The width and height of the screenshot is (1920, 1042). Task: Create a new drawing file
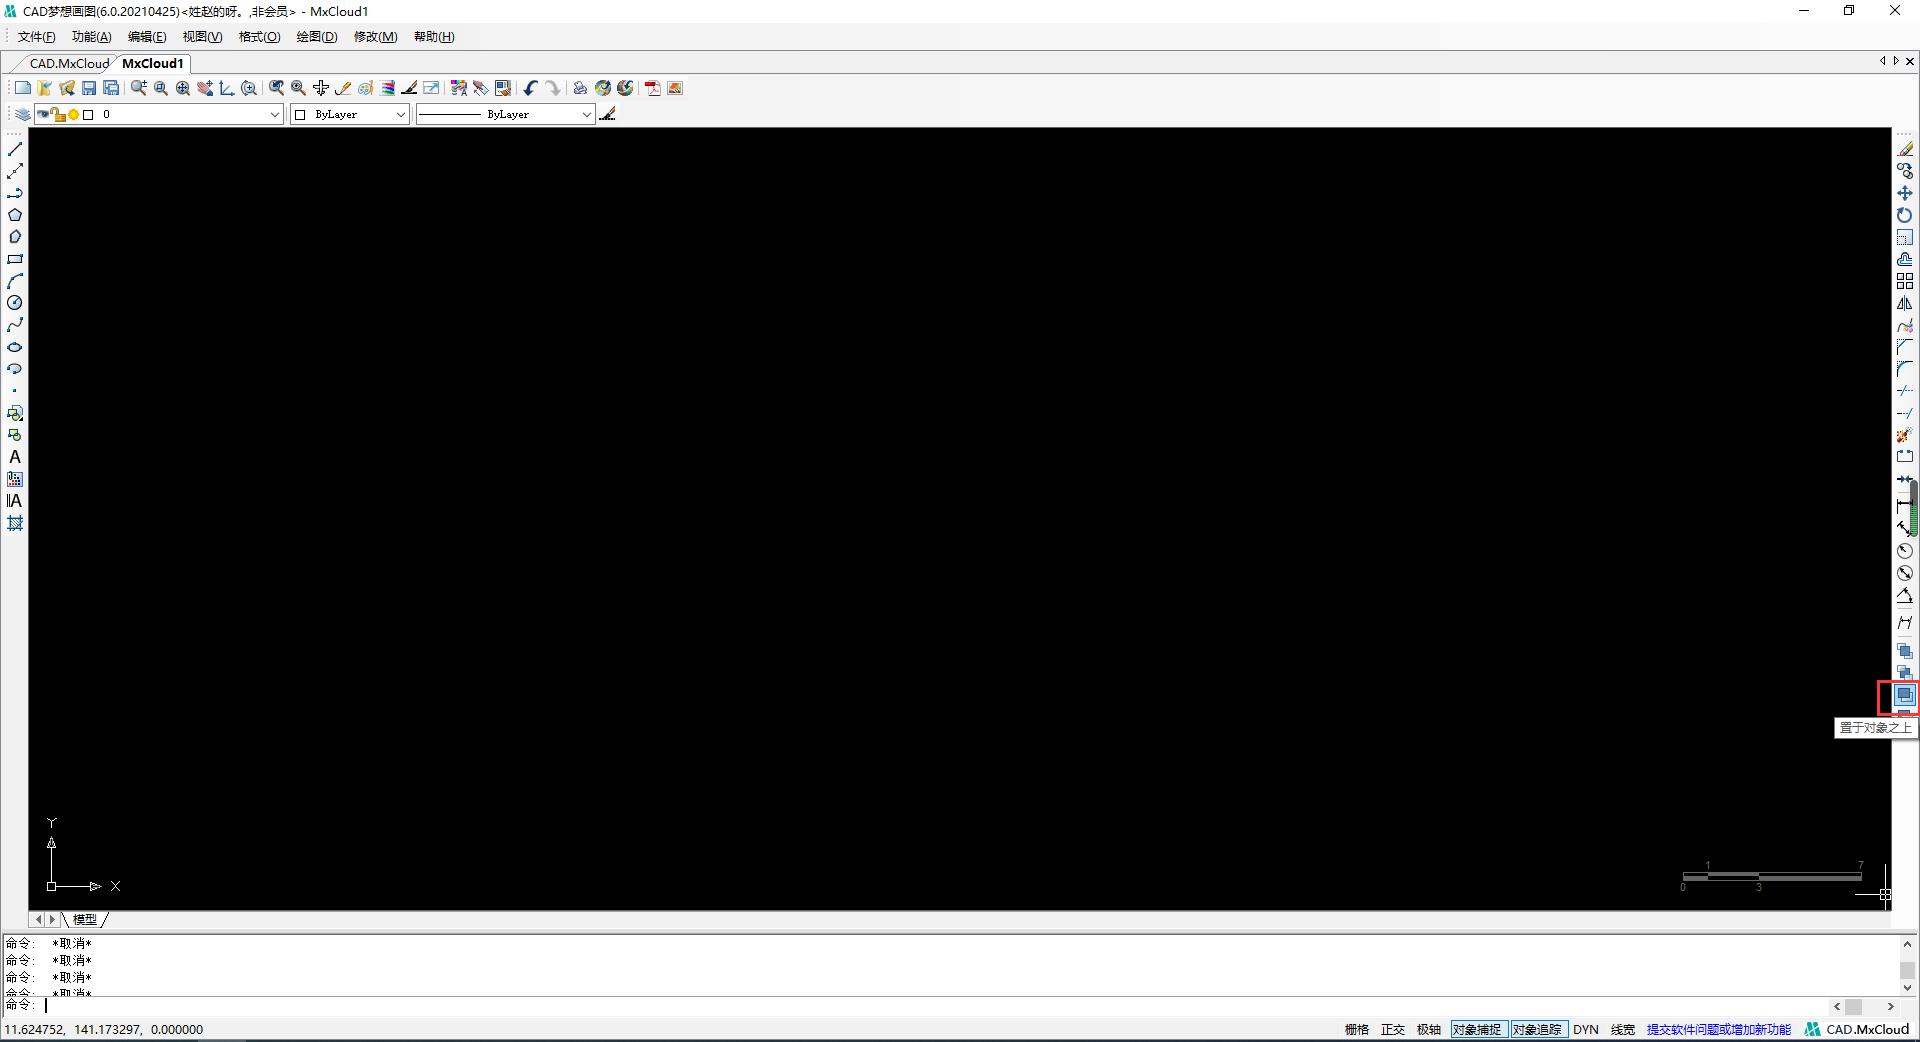(x=23, y=88)
